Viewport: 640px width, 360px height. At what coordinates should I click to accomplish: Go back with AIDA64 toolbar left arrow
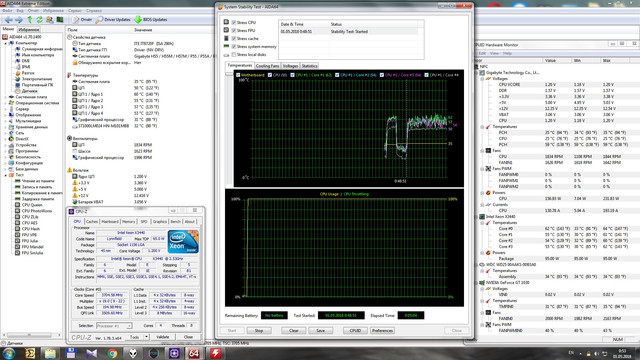[x=9, y=20]
